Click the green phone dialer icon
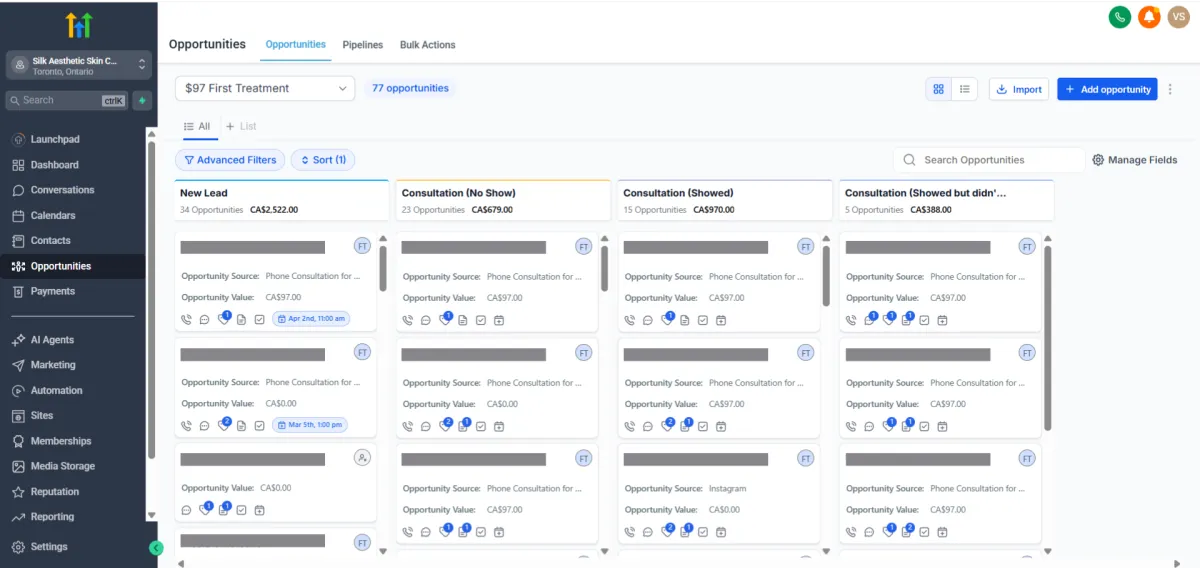The image size is (1200, 568). [x=1120, y=17]
